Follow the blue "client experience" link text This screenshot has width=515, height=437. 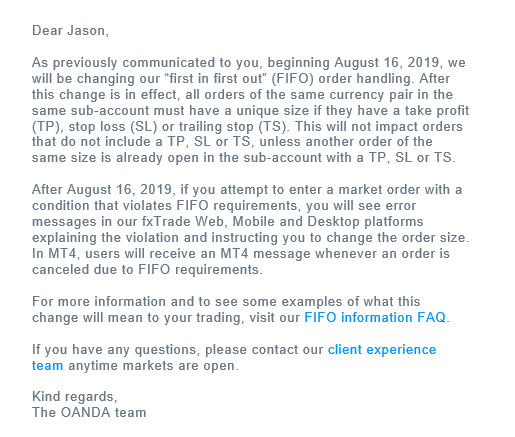[x=382, y=350]
